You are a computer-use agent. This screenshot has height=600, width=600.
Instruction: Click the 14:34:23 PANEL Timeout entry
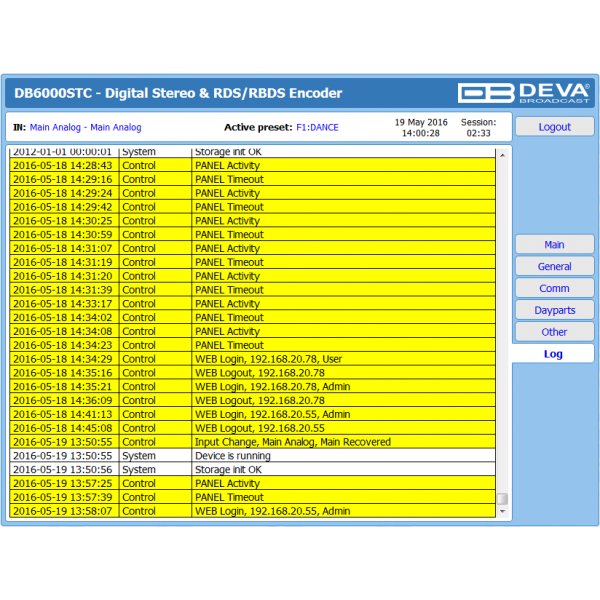click(253, 345)
